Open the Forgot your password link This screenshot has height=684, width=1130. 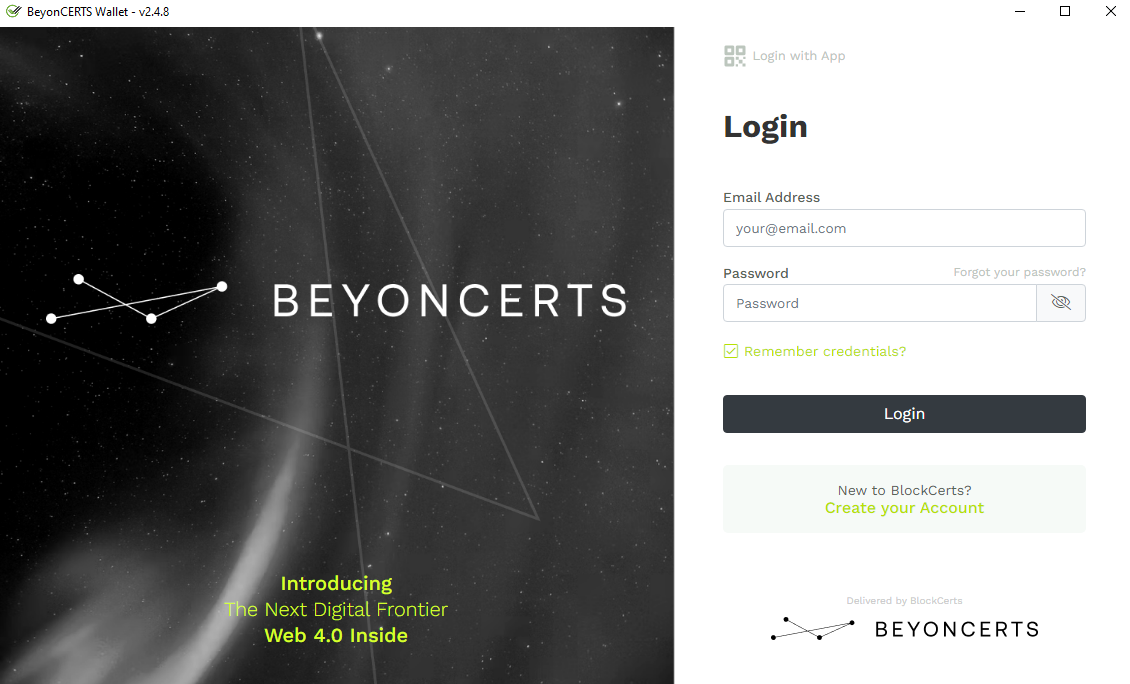pos(1019,271)
